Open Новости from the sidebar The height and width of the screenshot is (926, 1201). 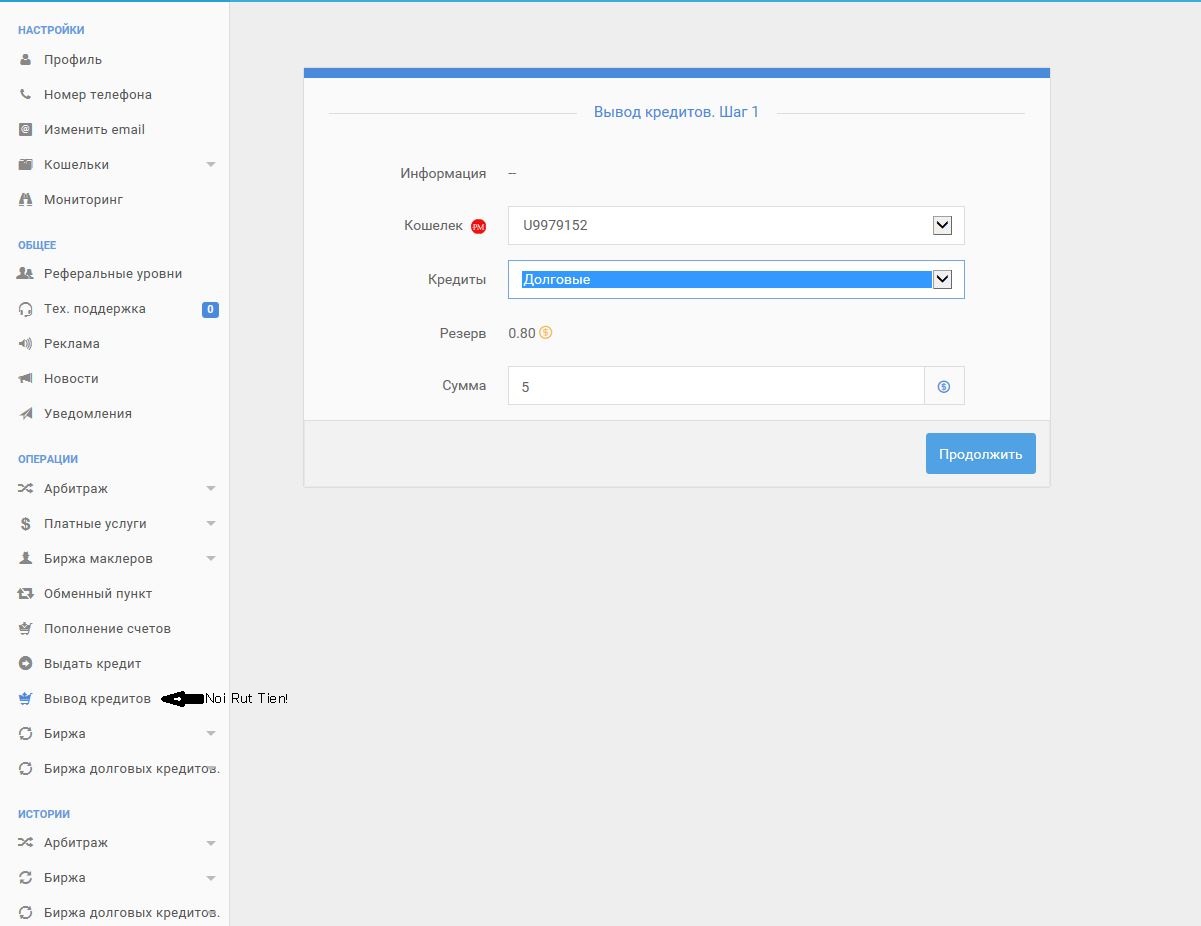click(x=71, y=379)
